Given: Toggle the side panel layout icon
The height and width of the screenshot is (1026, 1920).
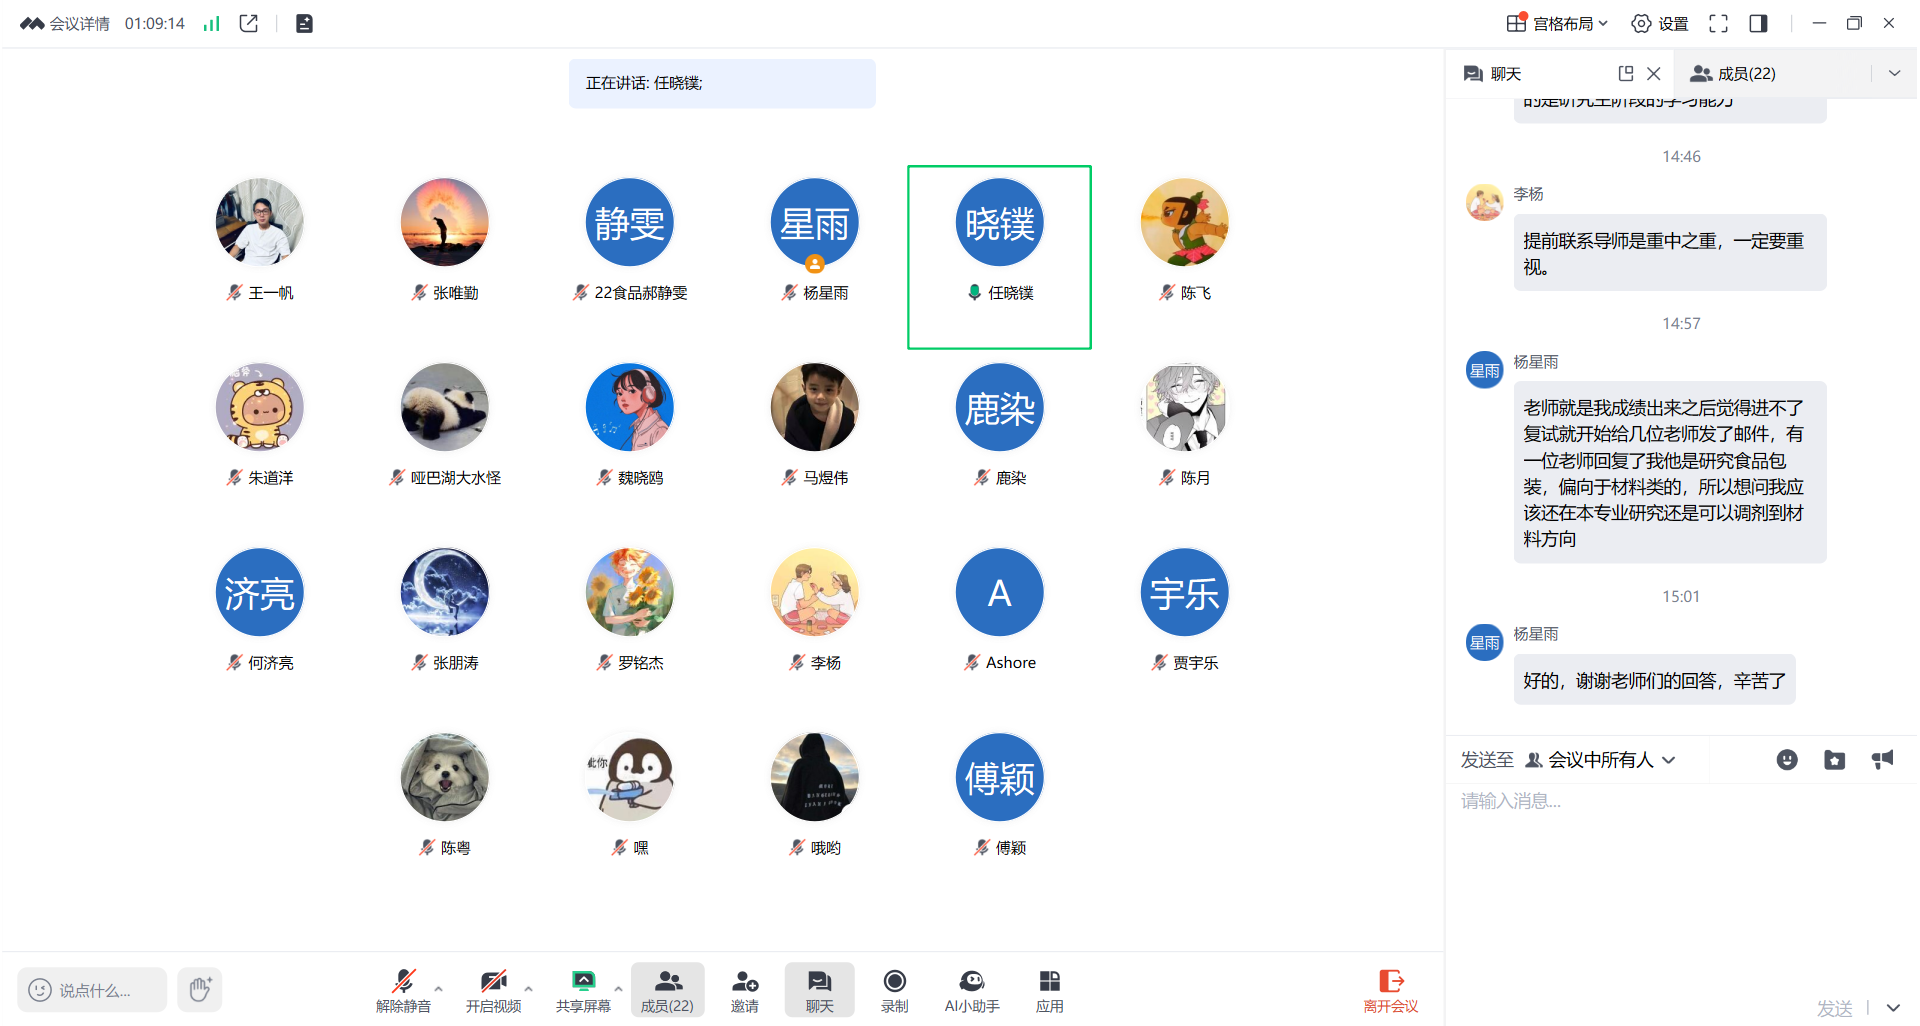Looking at the screenshot, I should [x=1758, y=24].
